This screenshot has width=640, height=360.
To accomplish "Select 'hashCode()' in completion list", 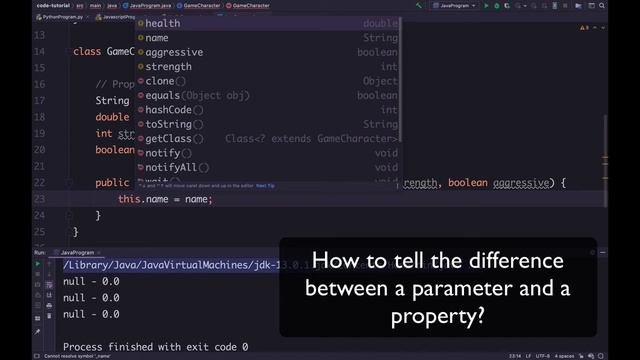I will [268, 110].
